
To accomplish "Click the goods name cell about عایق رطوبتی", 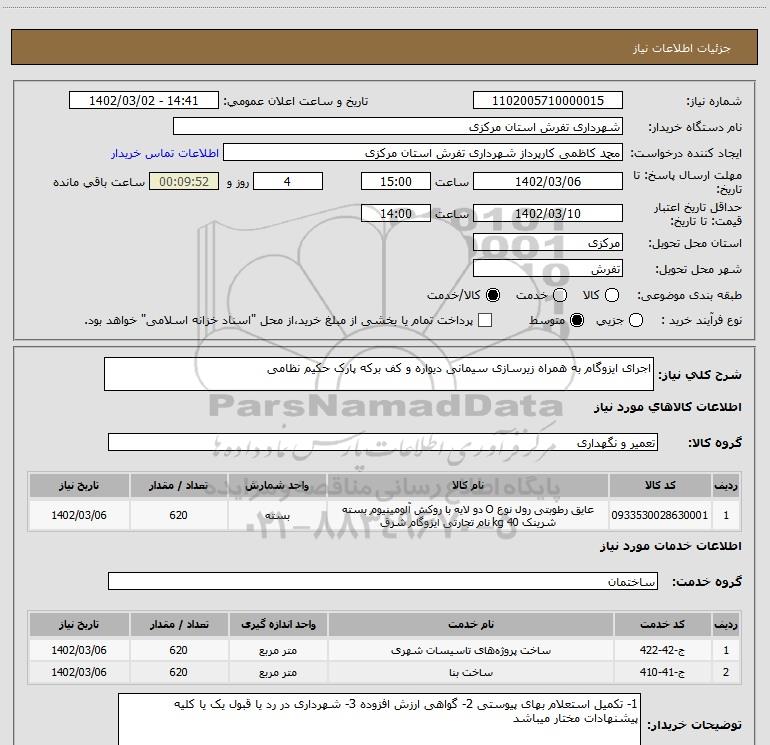I will pos(468,516).
